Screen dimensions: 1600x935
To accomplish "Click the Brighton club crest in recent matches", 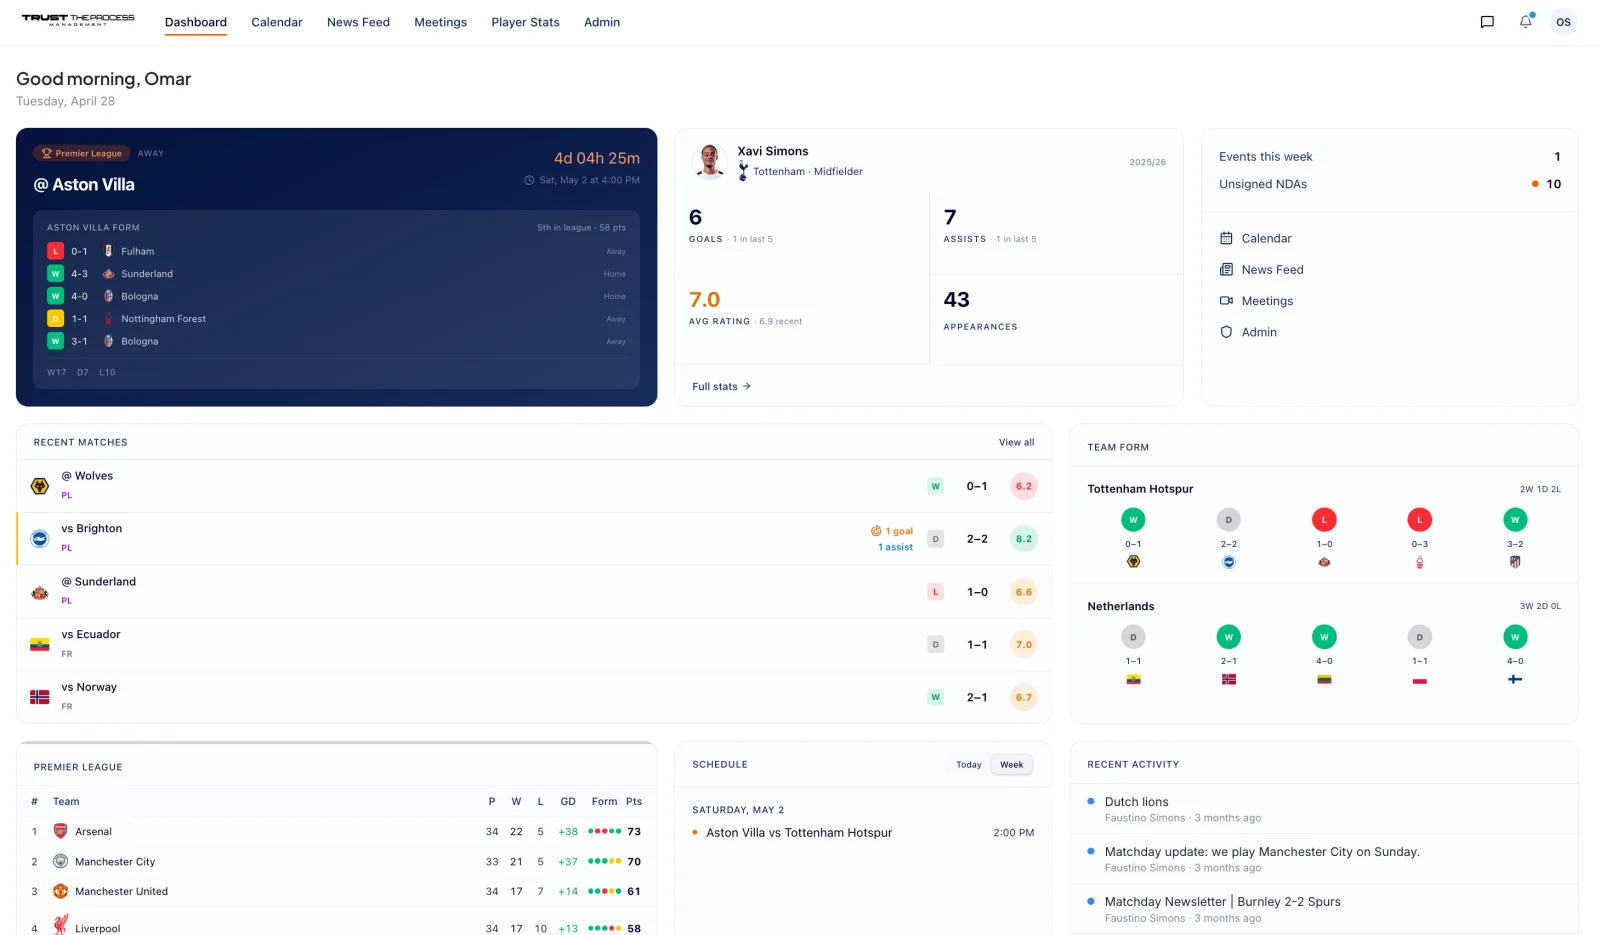I will click(x=39, y=538).
